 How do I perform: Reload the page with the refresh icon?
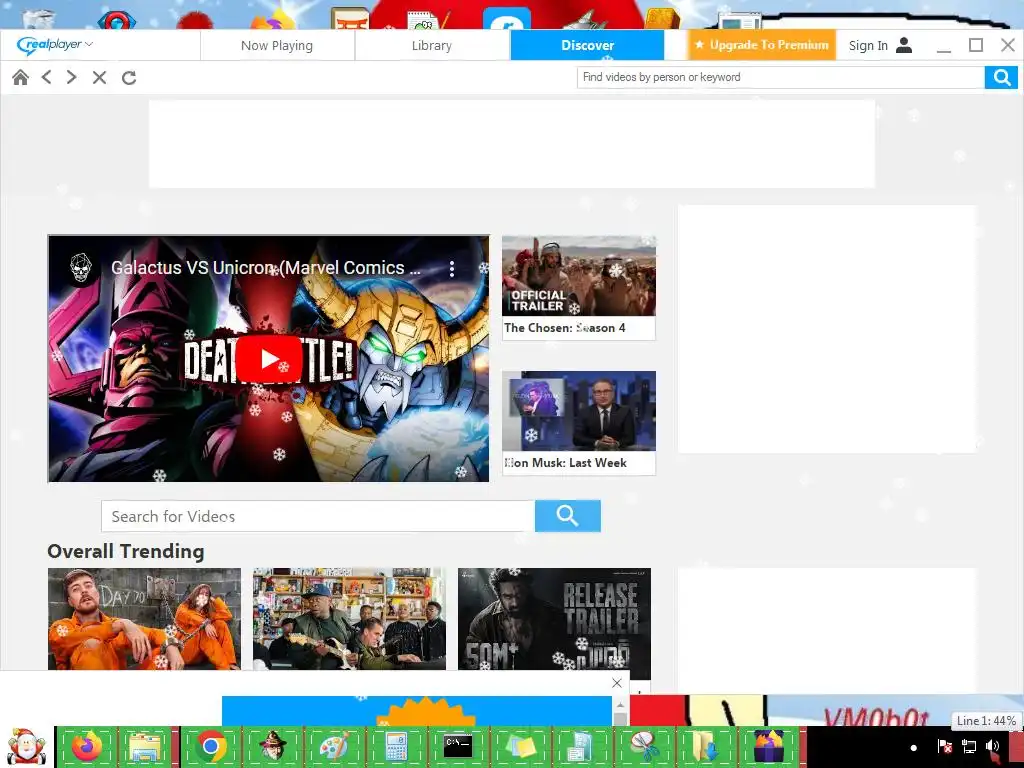[129, 78]
